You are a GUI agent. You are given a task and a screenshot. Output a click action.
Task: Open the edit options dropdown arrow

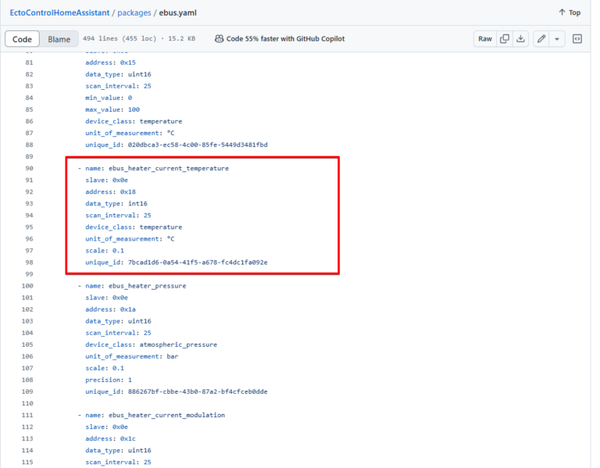click(x=557, y=39)
